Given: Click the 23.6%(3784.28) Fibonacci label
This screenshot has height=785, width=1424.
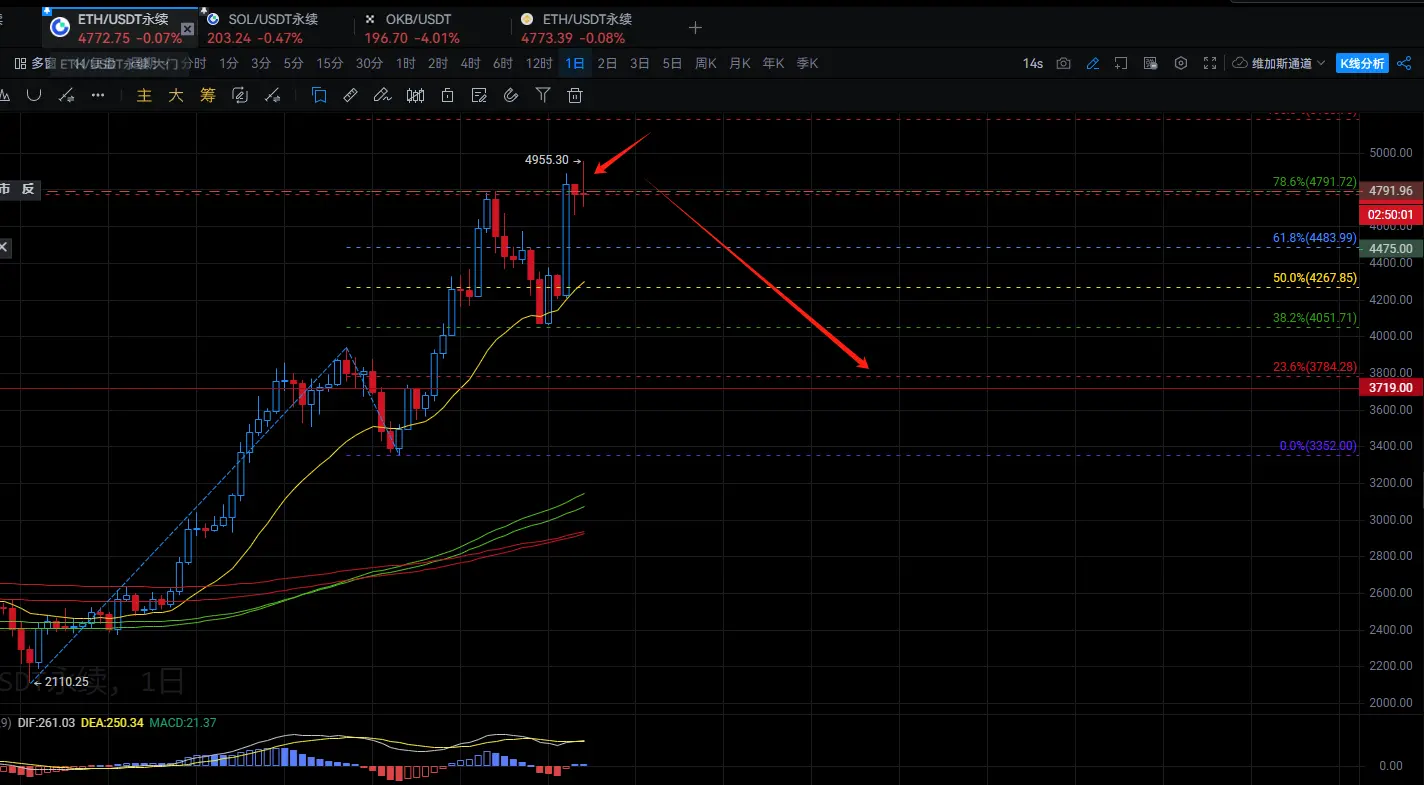Looking at the screenshot, I should [1314, 367].
